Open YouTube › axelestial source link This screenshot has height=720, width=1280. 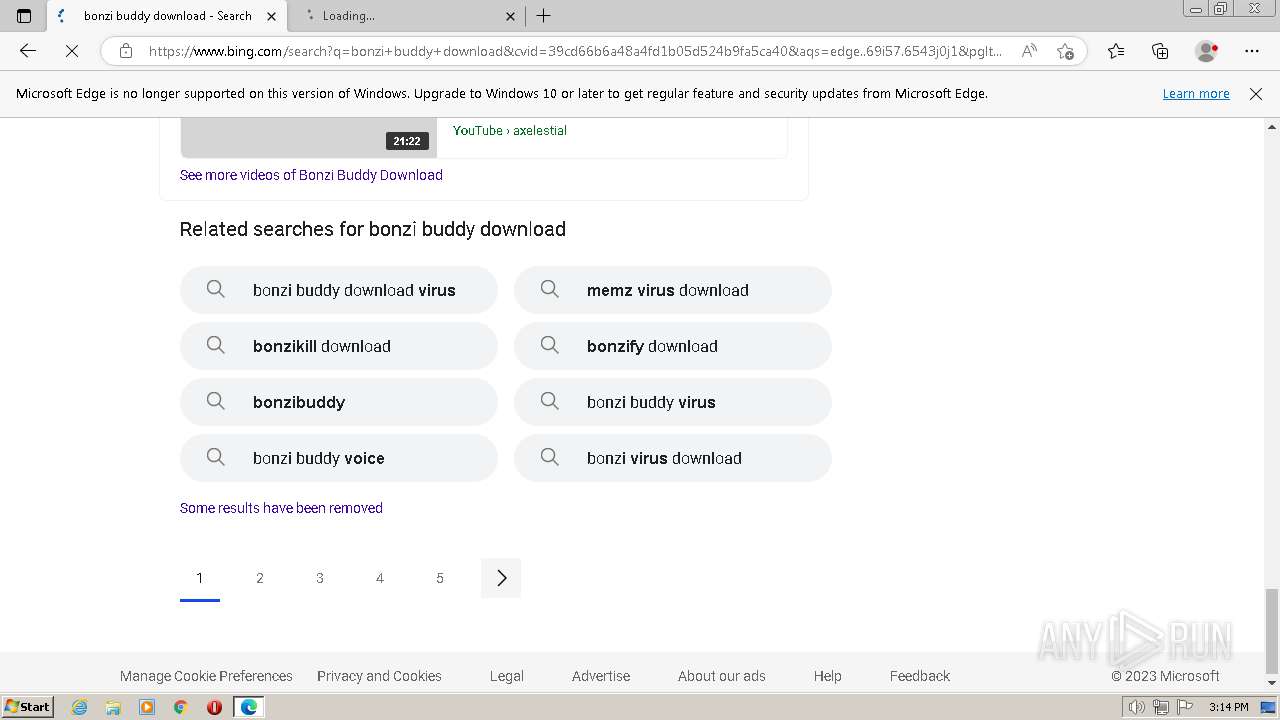(x=510, y=131)
